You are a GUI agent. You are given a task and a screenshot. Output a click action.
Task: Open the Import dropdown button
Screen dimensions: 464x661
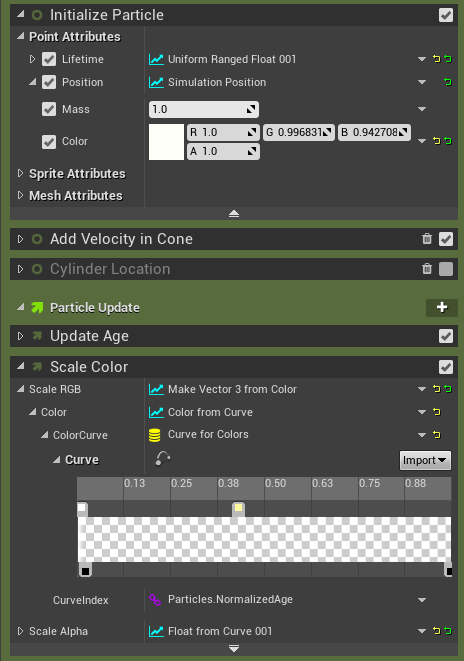[425, 460]
